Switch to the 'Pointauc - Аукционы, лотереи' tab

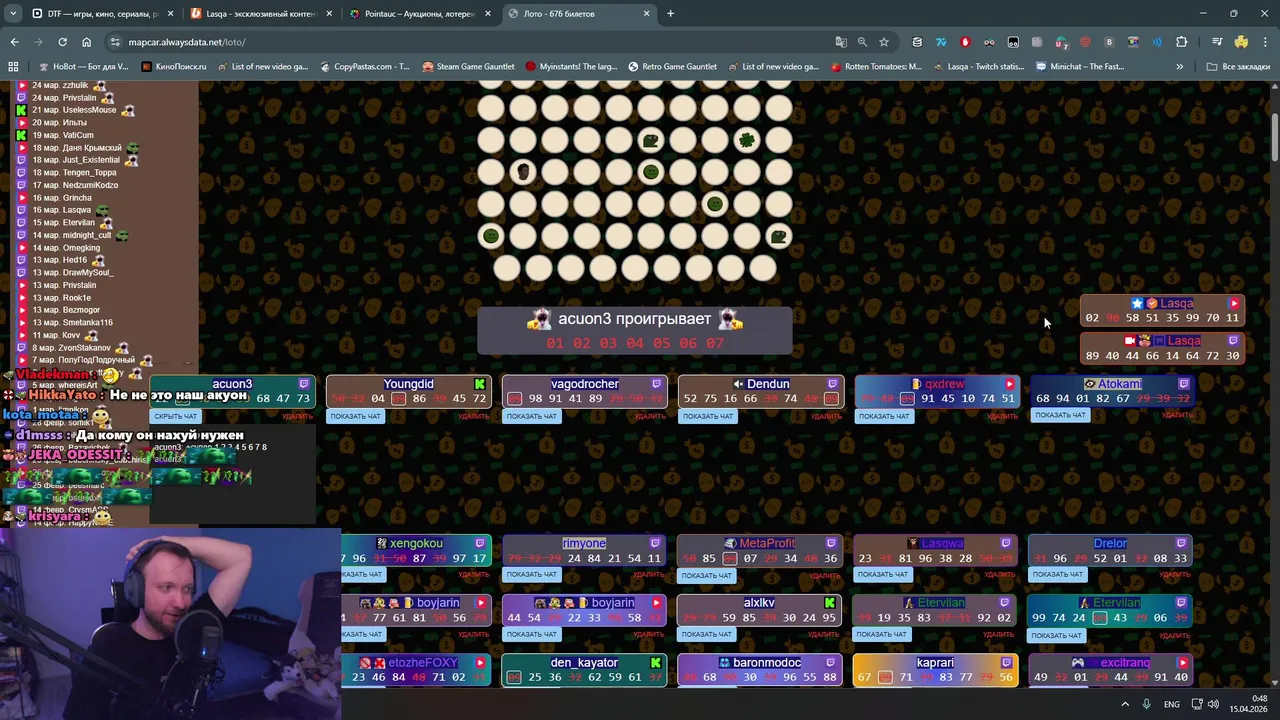(419, 14)
